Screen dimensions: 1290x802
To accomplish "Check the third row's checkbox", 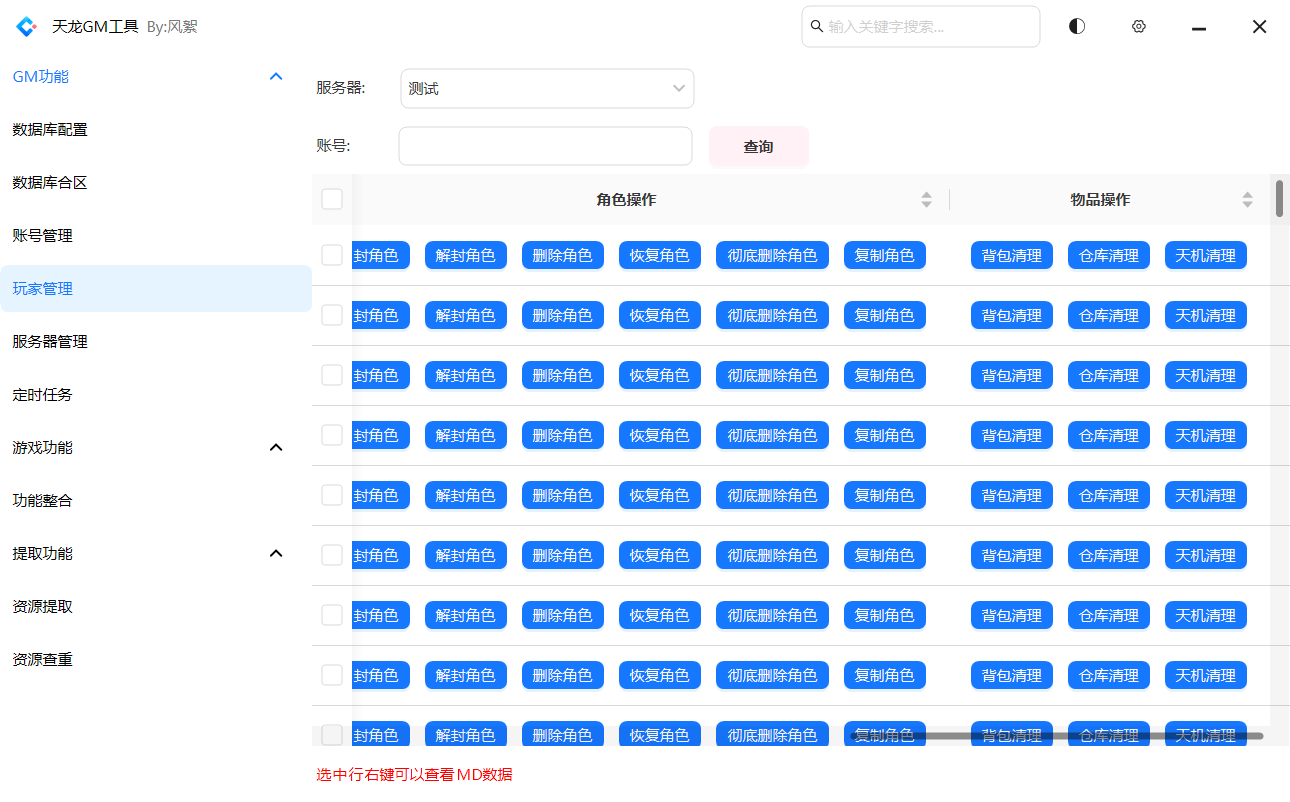I will point(332,376).
